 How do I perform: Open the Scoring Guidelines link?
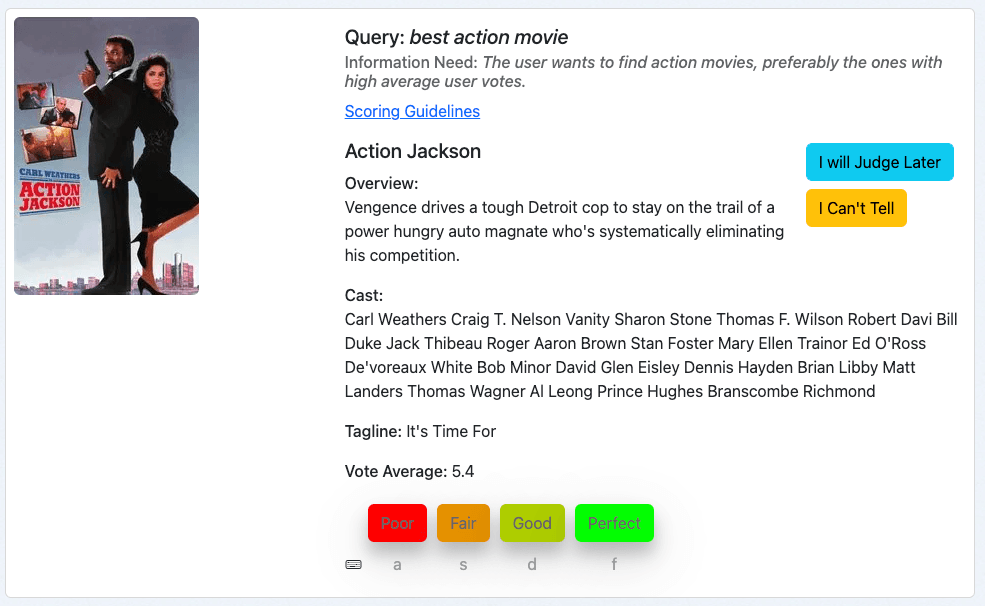[x=412, y=112]
